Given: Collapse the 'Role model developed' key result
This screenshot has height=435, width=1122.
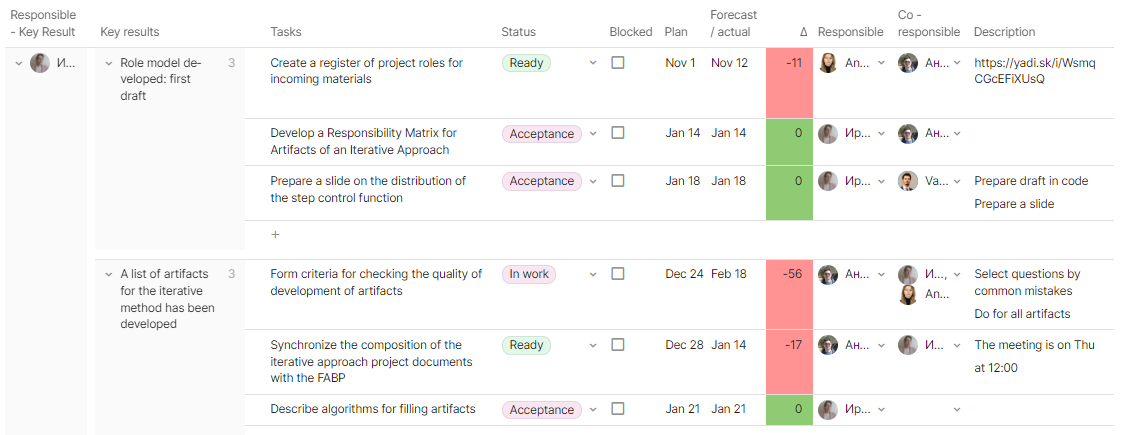Looking at the screenshot, I should pyautogui.click(x=109, y=63).
